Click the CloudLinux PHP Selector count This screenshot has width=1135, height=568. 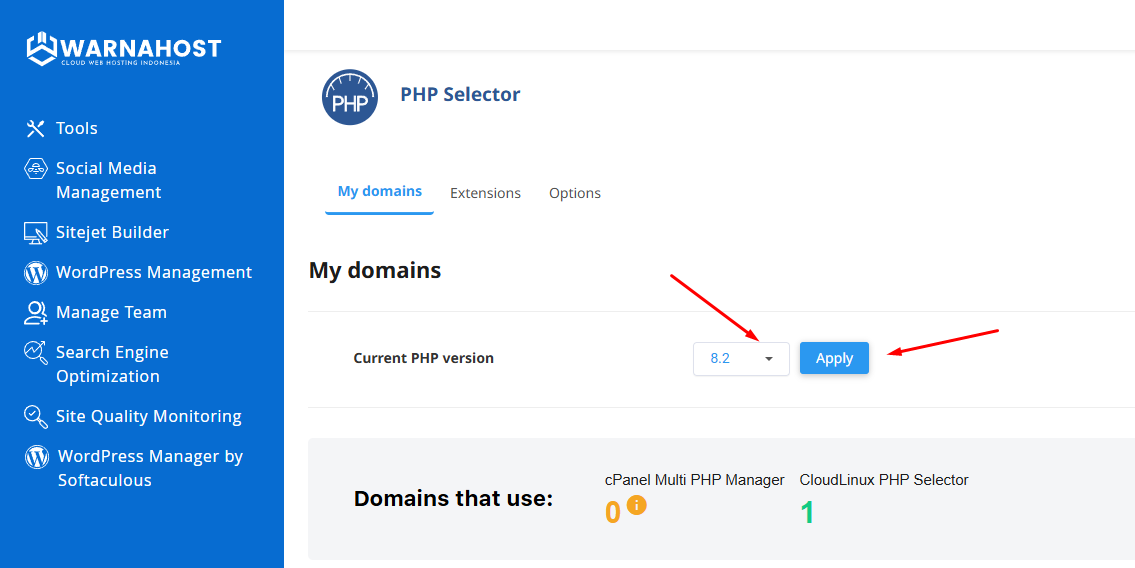click(x=807, y=513)
